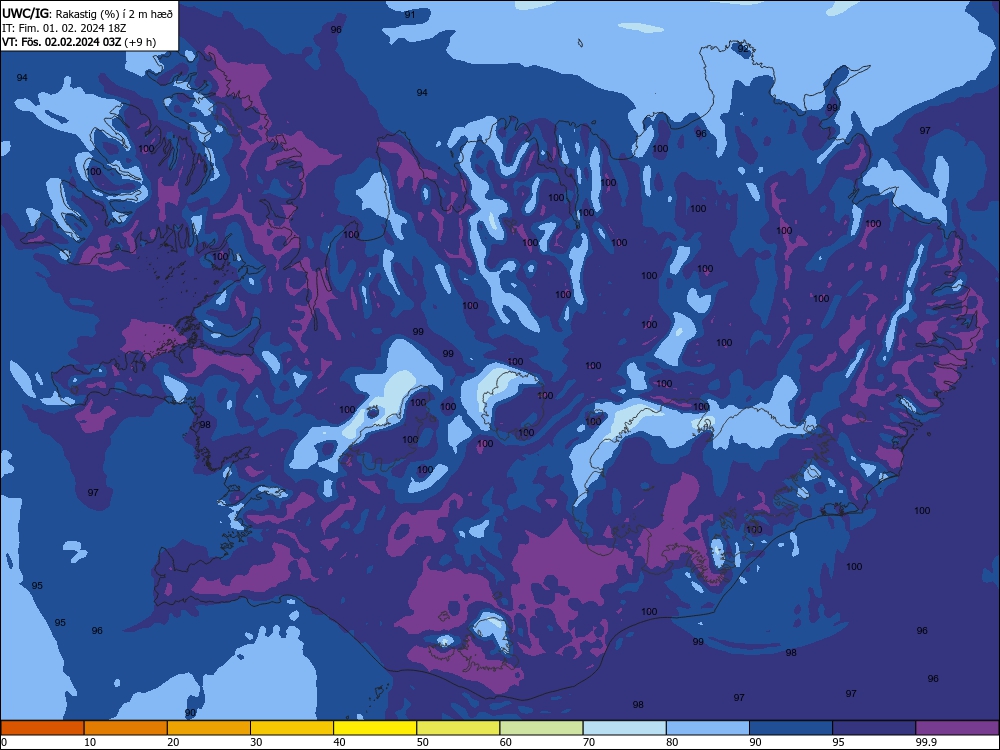Click legend label 60

pos(506,742)
